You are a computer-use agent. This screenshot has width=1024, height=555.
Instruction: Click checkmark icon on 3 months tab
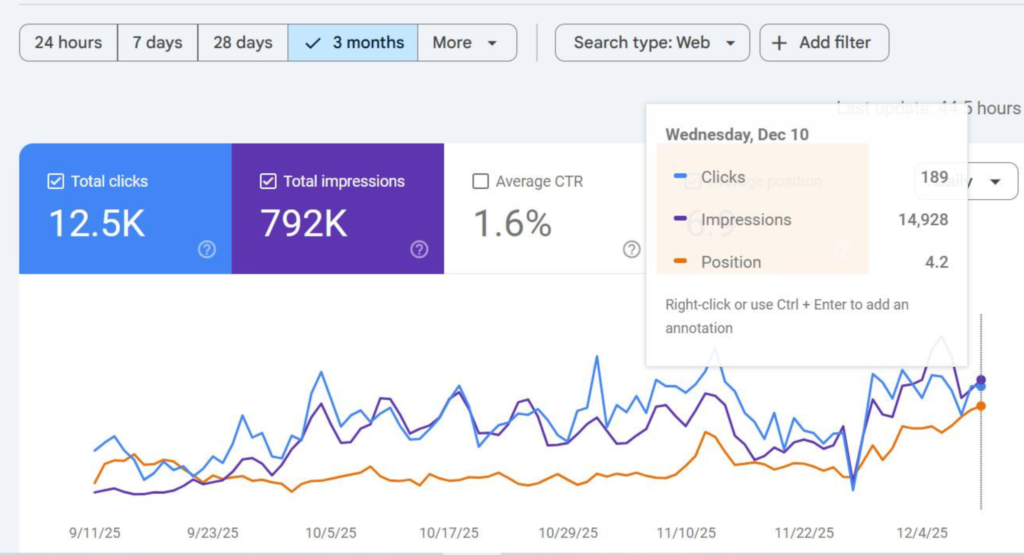pos(313,43)
